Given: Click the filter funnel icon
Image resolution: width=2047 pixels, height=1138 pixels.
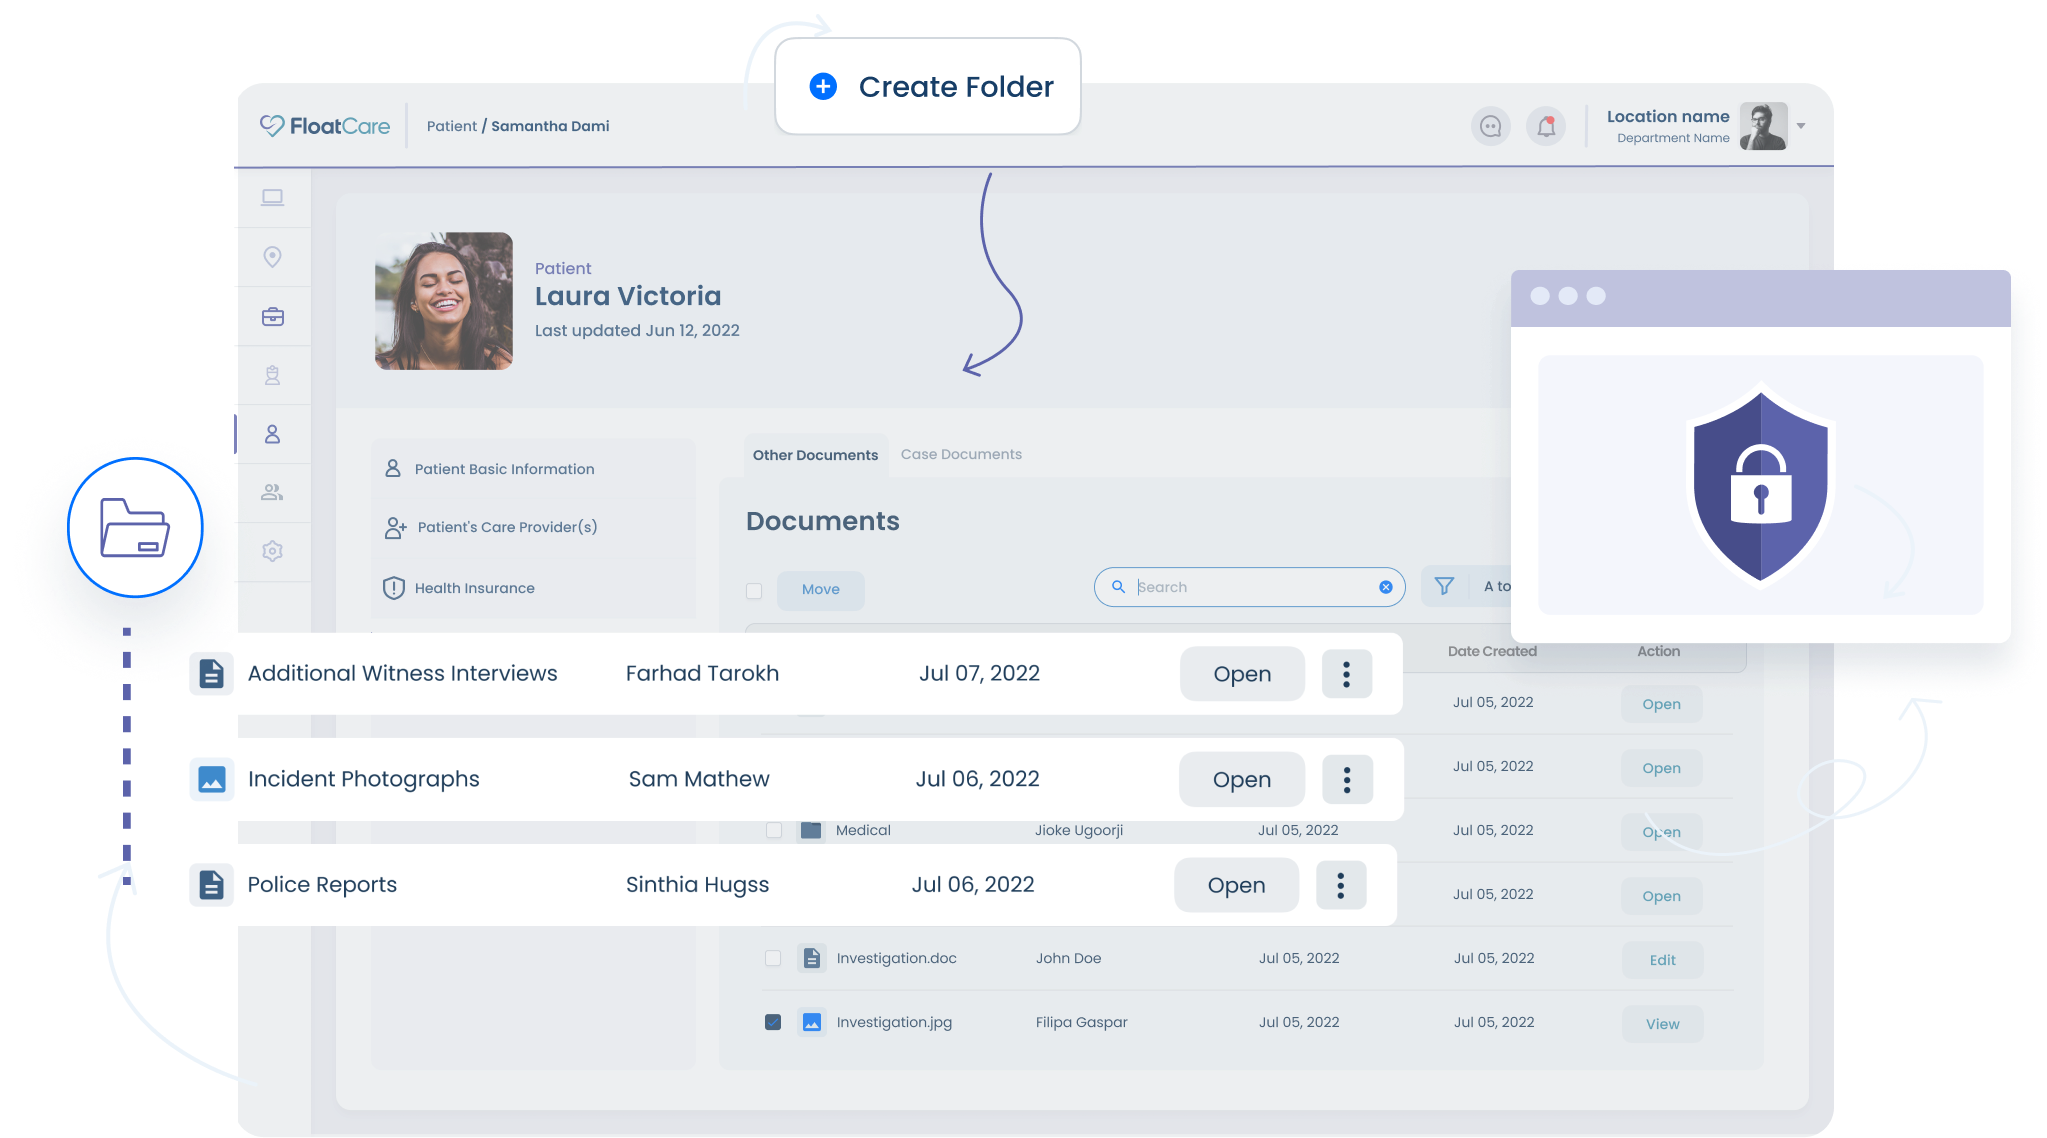Looking at the screenshot, I should (x=1444, y=586).
